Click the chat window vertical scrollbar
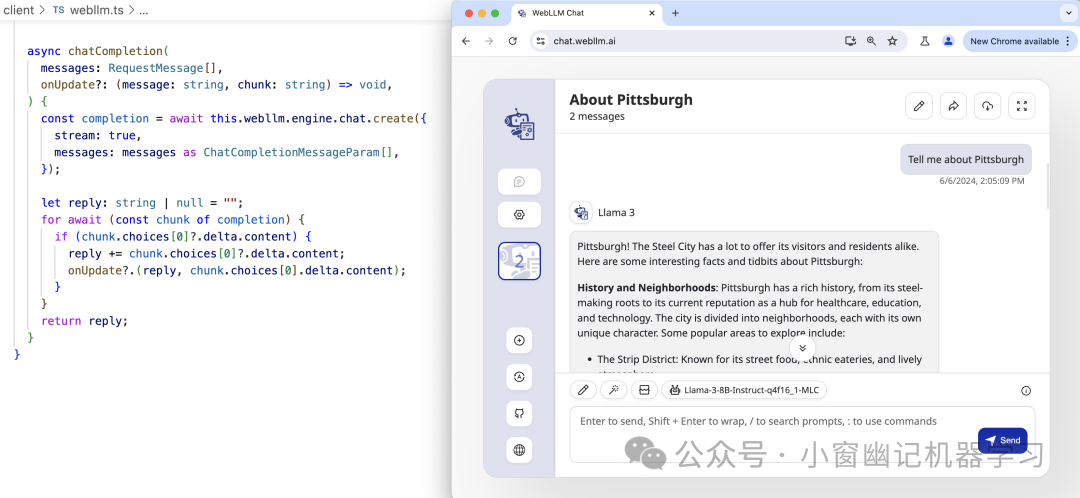Viewport: 1080px width, 498px height. [x=1047, y=185]
